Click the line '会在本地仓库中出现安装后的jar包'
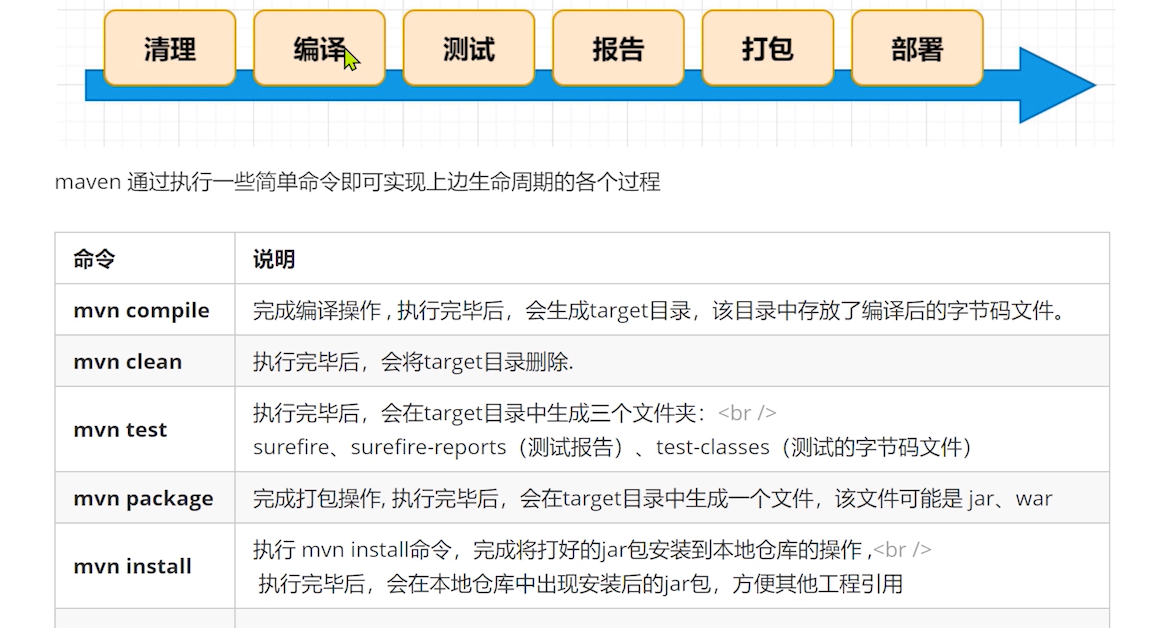Screen dimensions: 1158x628 coord(580,584)
